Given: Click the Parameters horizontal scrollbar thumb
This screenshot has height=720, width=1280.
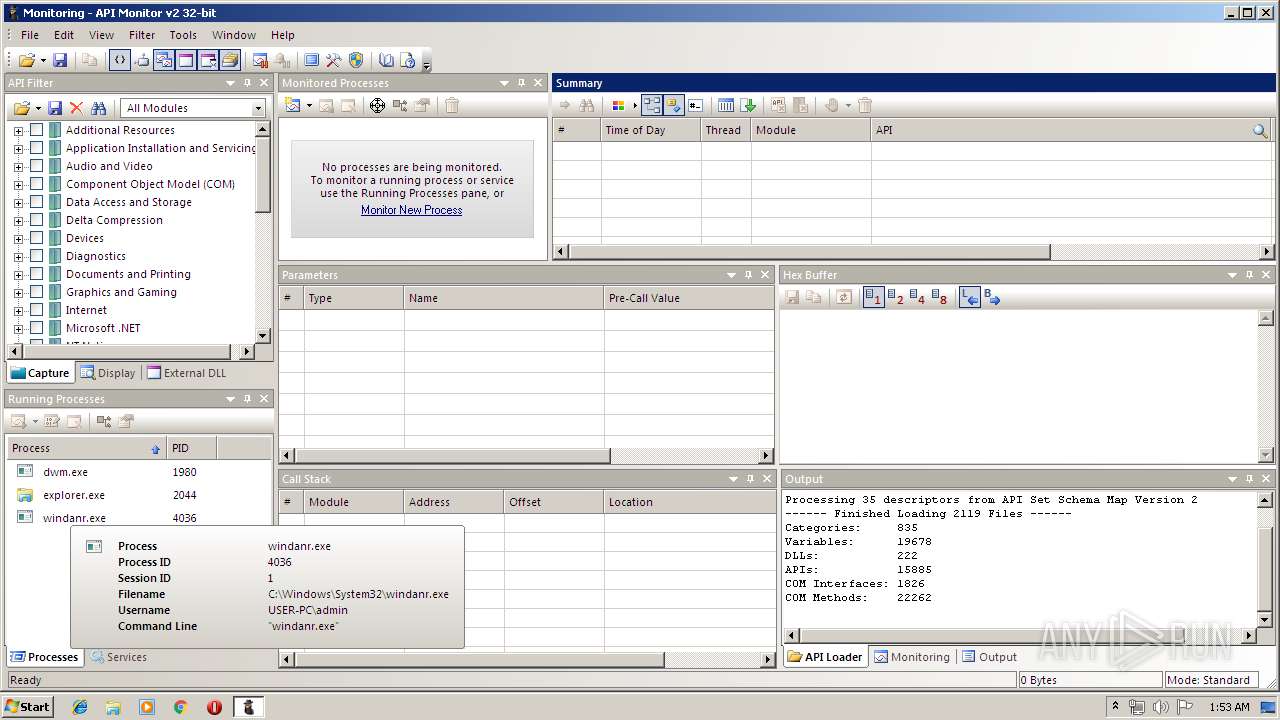Looking at the screenshot, I should tap(451, 456).
